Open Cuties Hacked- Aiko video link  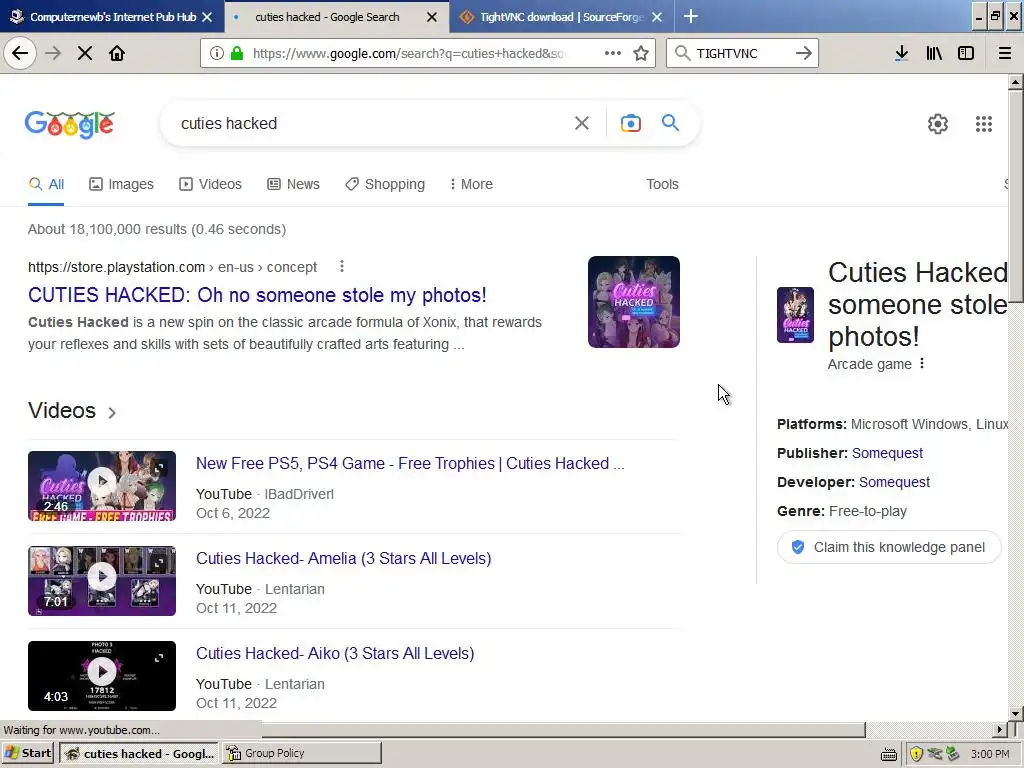(335, 654)
